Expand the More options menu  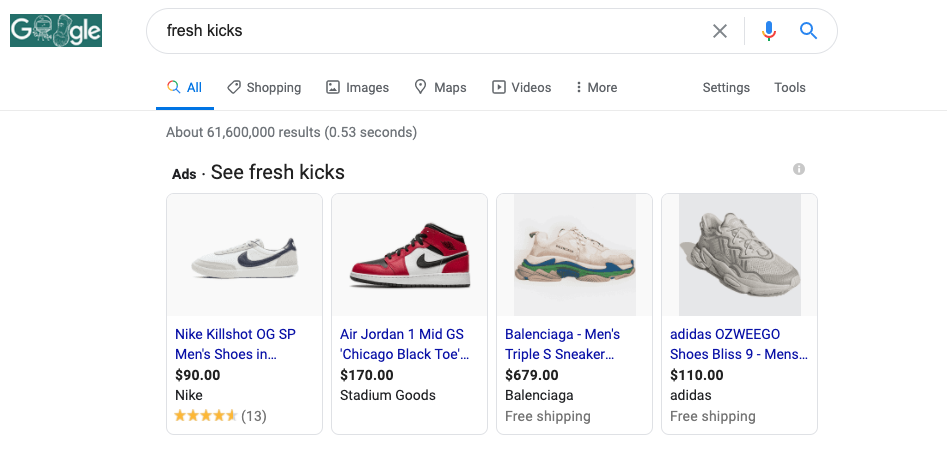(596, 88)
